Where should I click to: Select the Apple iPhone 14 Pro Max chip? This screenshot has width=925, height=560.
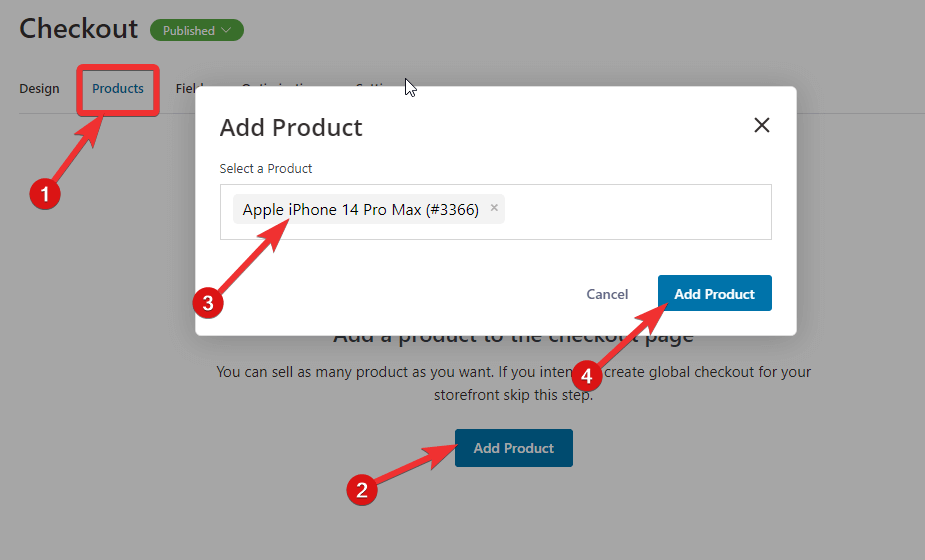point(360,209)
